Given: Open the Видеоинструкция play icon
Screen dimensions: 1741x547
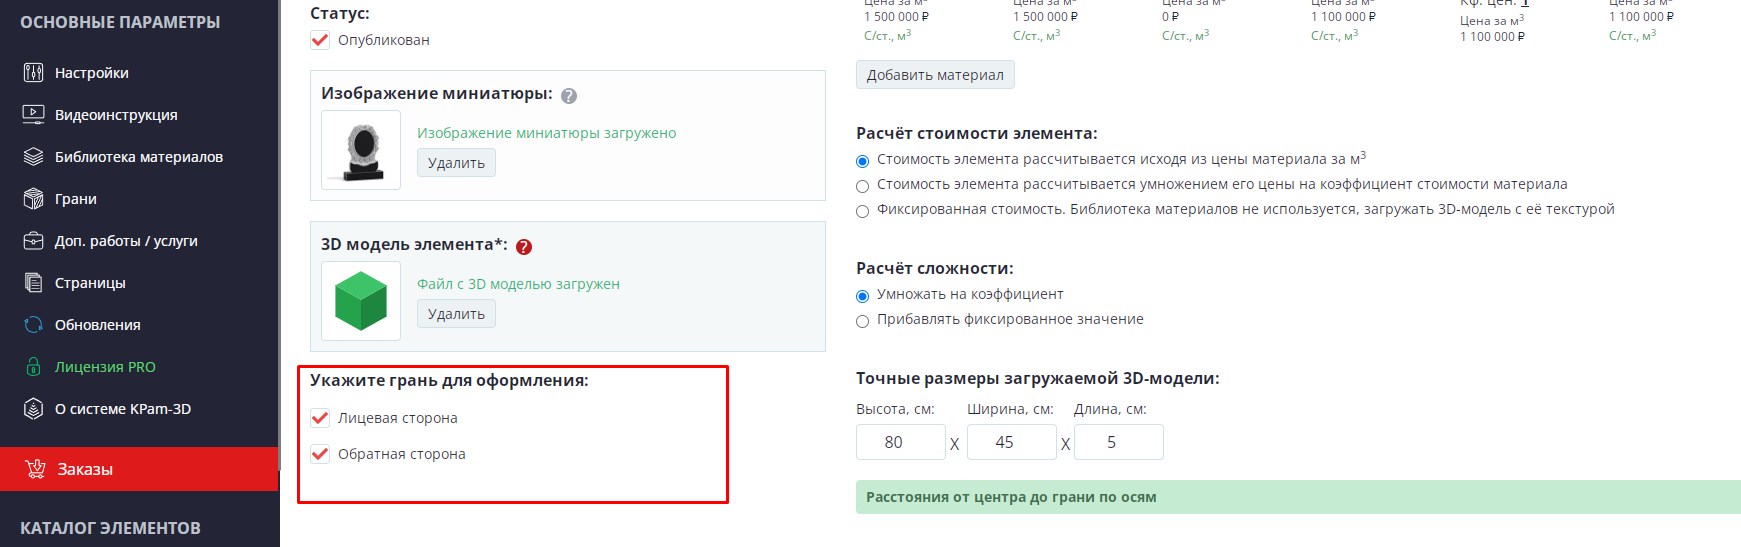Looking at the screenshot, I should coord(33,115).
